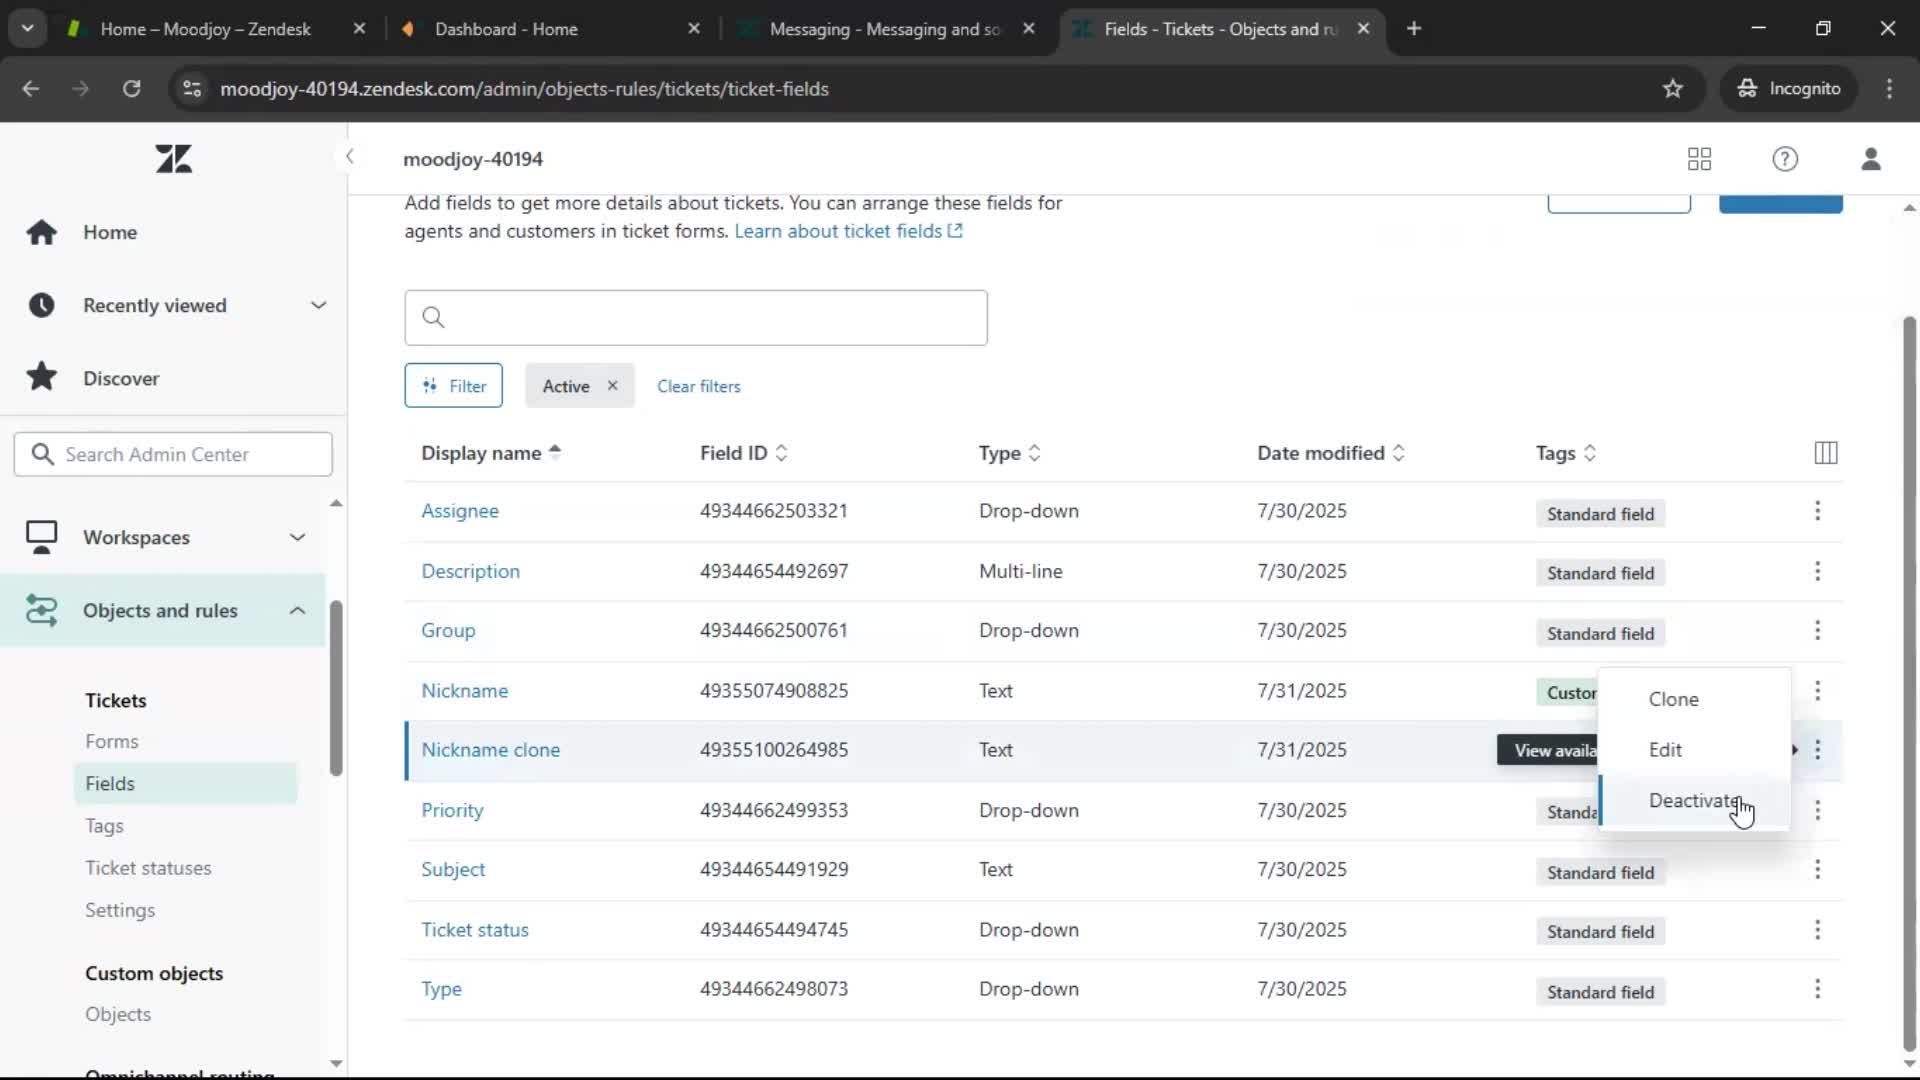The width and height of the screenshot is (1920, 1080).
Task: View site information icon in address bar
Action: click(192, 89)
